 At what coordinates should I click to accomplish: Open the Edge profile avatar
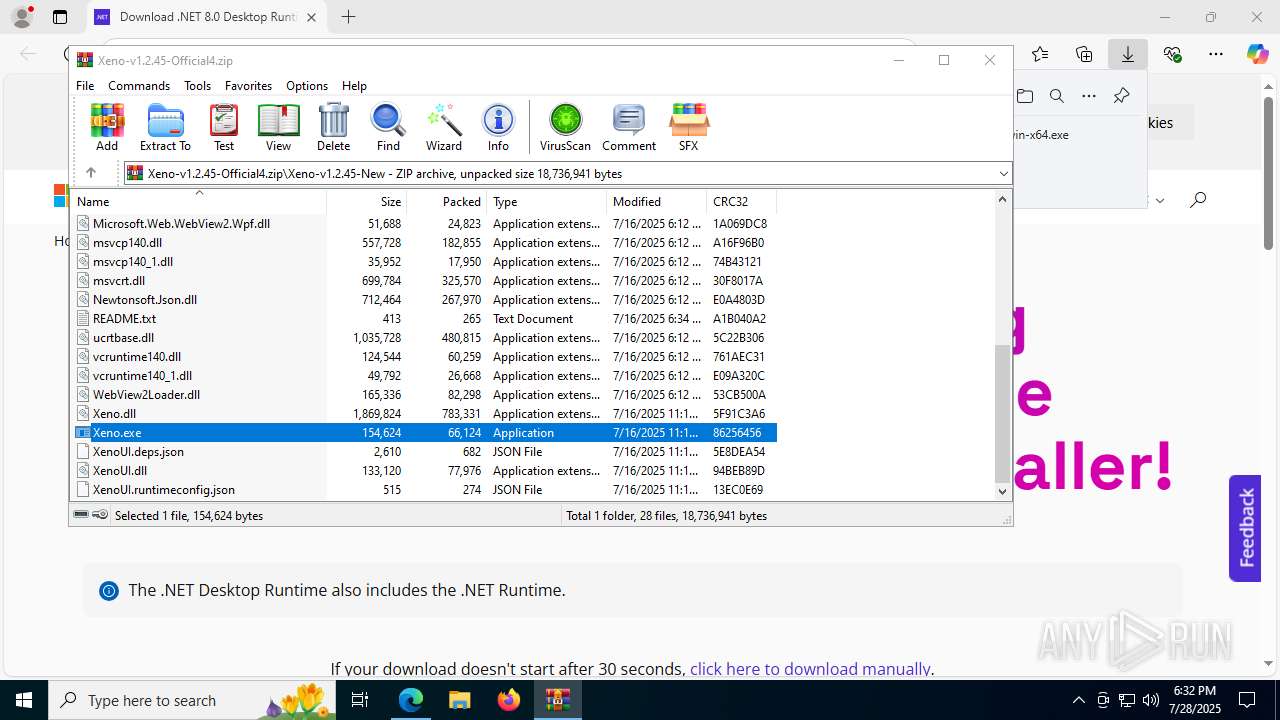22,17
